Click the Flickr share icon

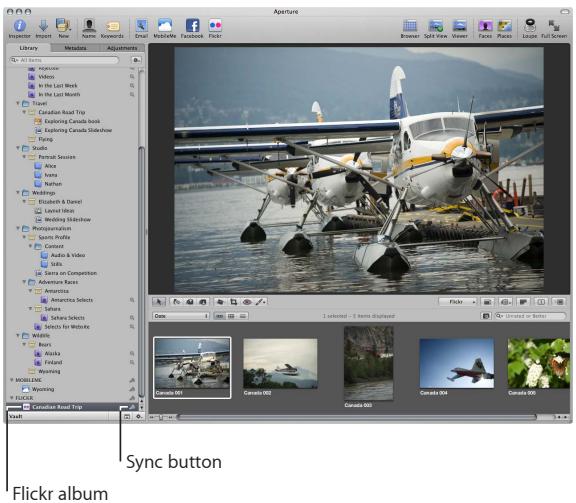[215, 26]
